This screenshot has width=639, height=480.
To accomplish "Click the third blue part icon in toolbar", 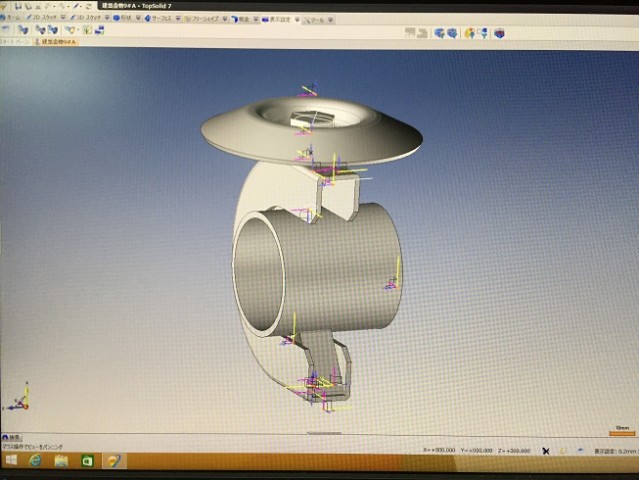I will pyautogui.click(x=40, y=30).
